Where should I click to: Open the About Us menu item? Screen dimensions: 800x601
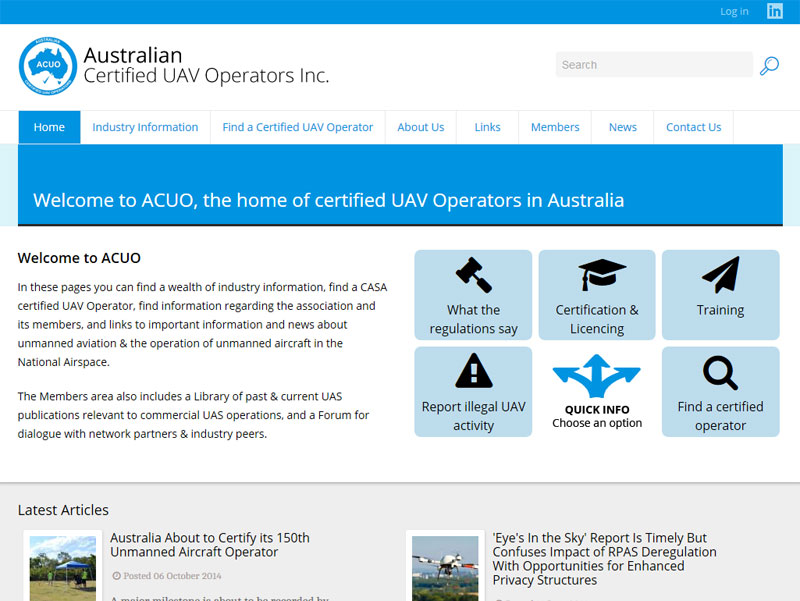tap(420, 127)
